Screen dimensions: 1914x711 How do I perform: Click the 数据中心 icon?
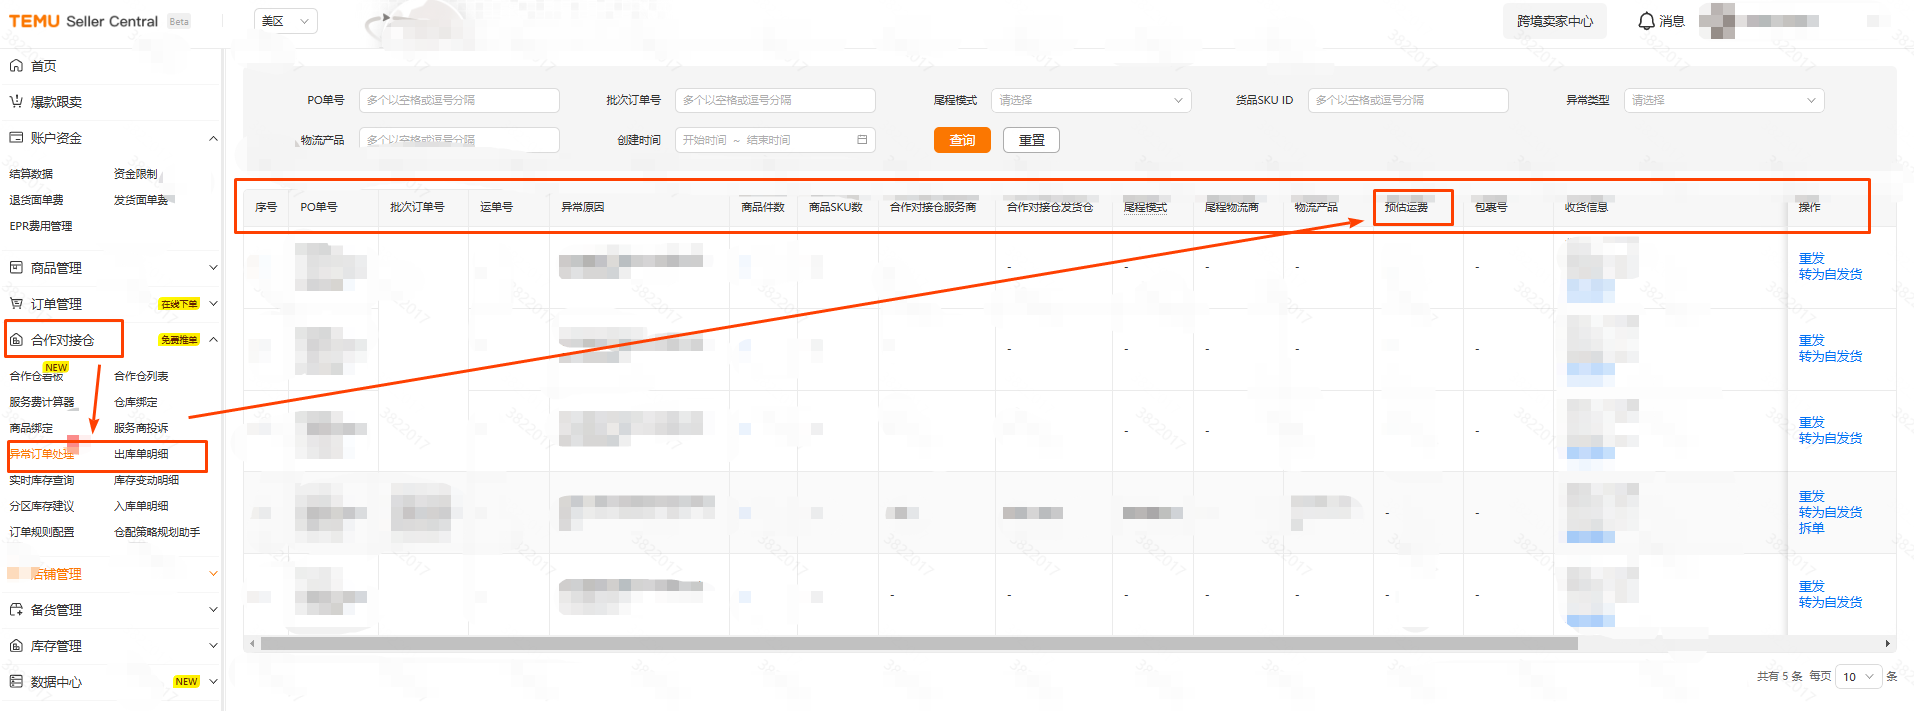[16, 682]
